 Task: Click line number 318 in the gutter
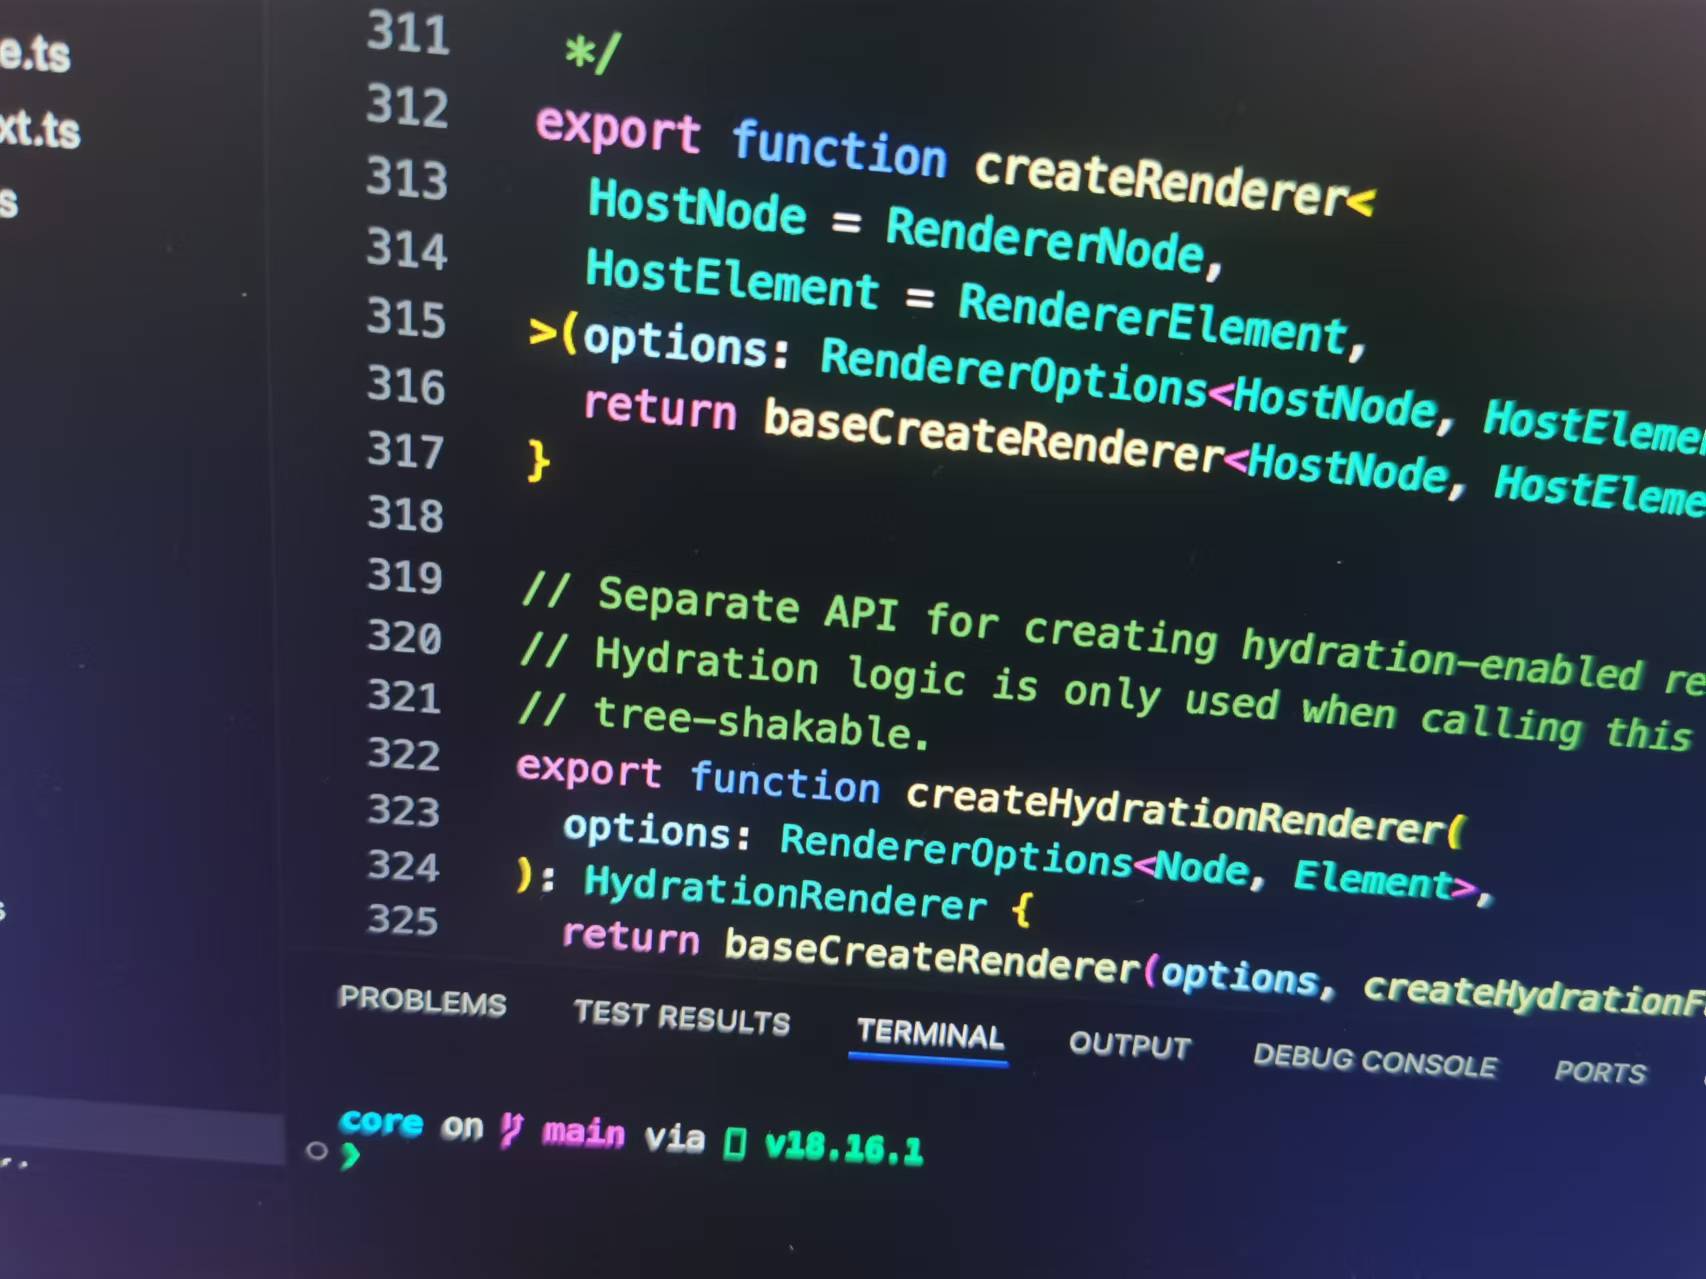[x=405, y=514]
